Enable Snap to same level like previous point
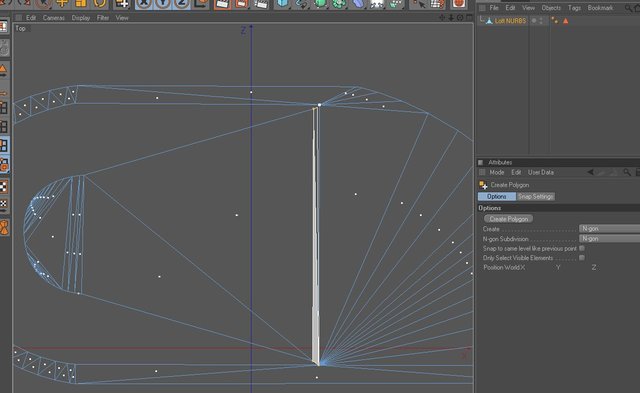The height and width of the screenshot is (393, 640). coord(582,248)
